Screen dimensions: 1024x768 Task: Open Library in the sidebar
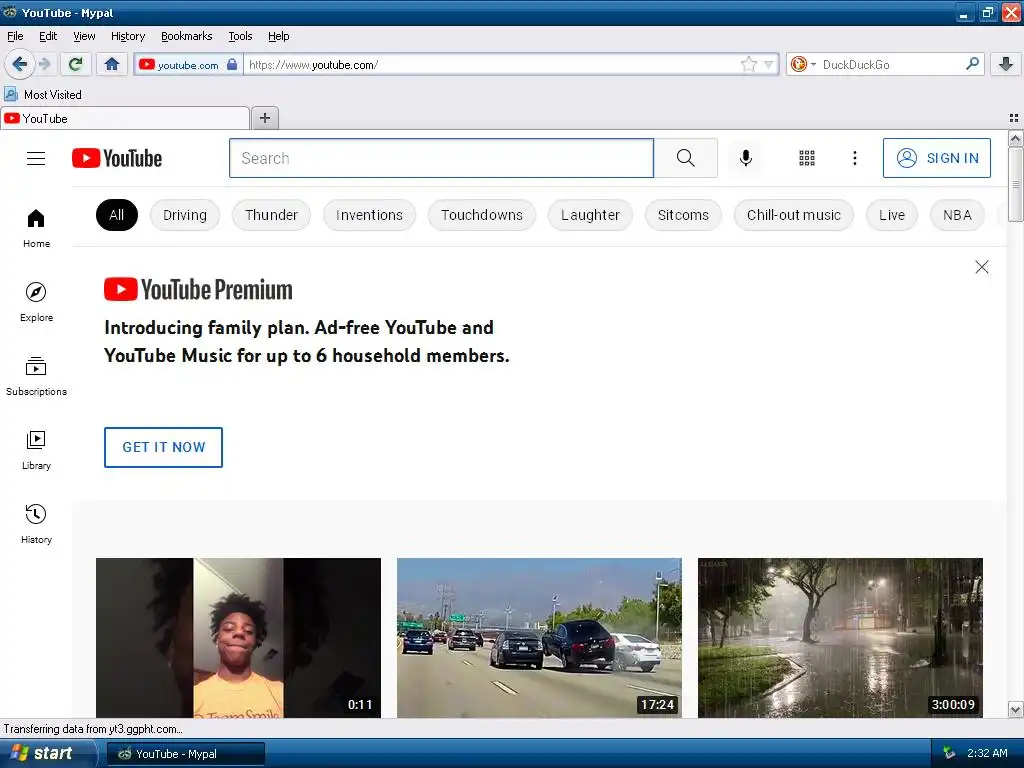(36, 450)
